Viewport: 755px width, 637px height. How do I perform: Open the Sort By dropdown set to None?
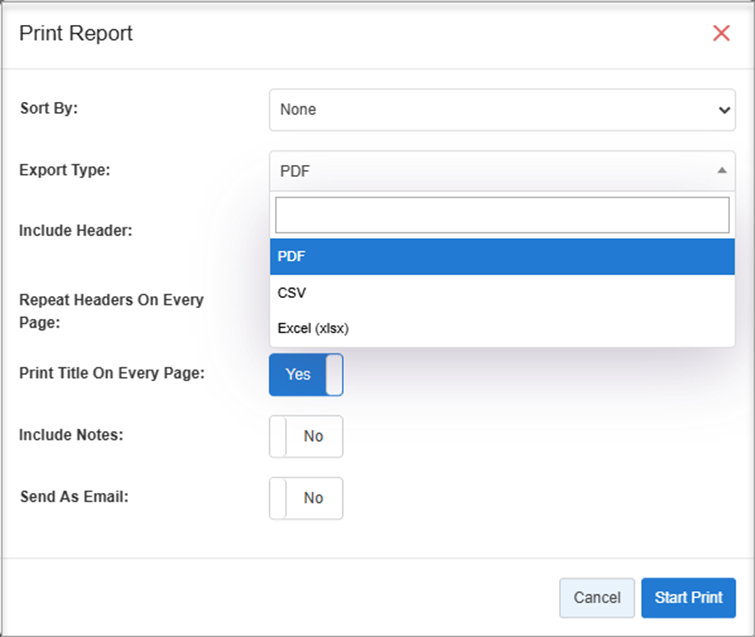pyautogui.click(x=502, y=110)
